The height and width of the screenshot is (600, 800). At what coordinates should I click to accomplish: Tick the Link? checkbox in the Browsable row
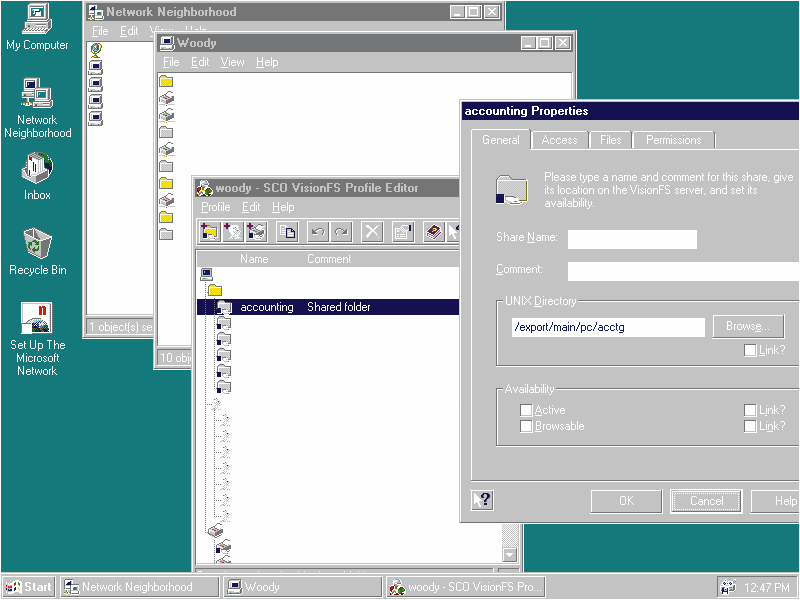[x=750, y=426]
